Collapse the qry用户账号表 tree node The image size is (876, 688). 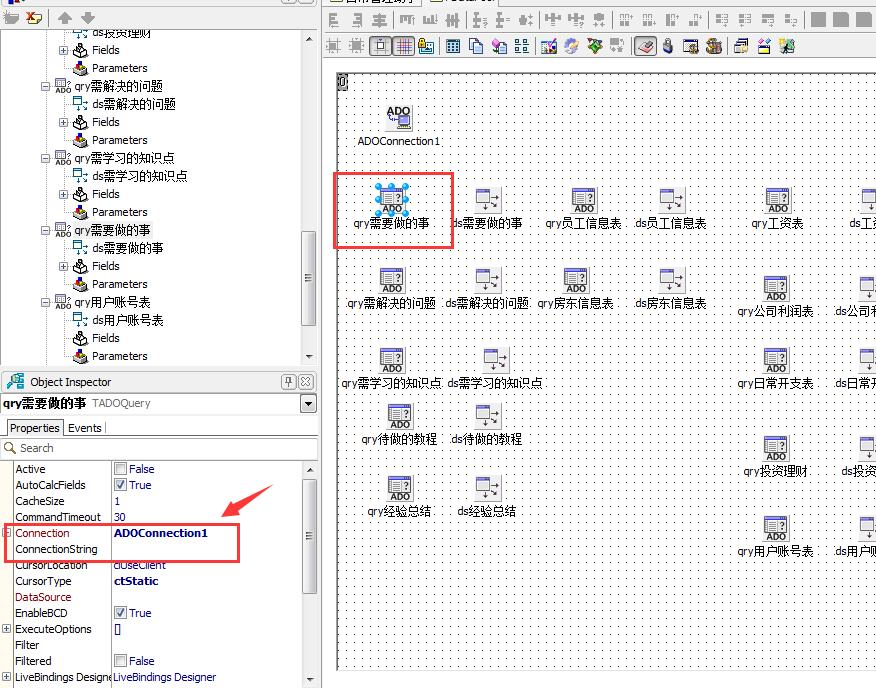click(45, 302)
